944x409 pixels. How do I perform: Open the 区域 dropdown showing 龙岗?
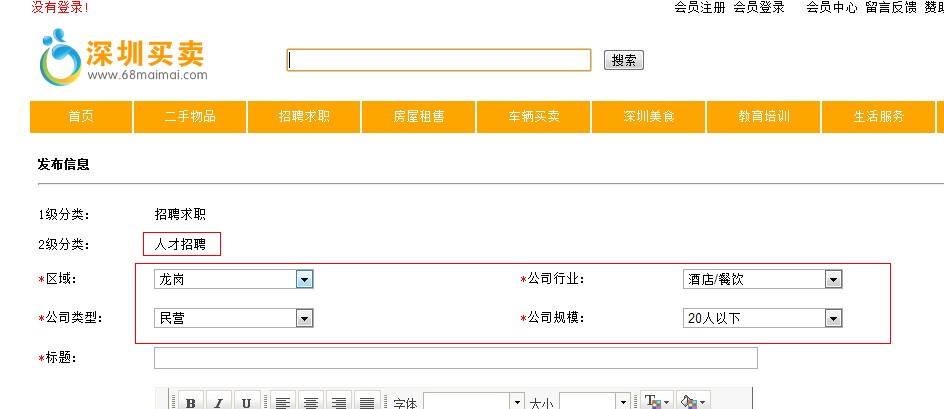coord(234,279)
